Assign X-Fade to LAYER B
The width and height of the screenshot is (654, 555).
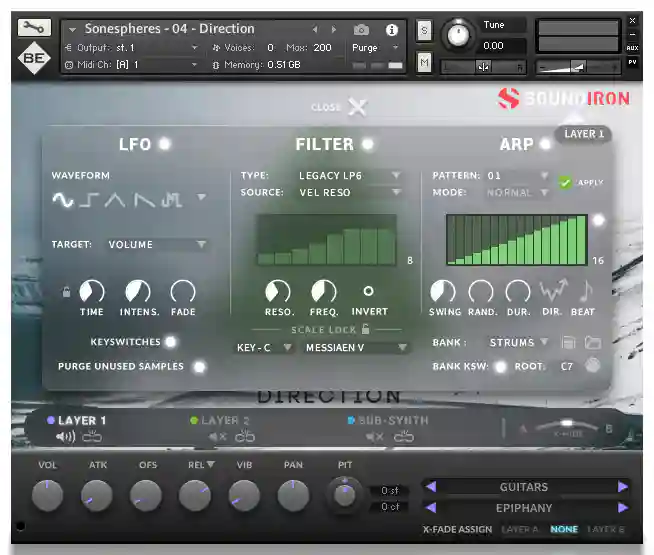coord(606,529)
